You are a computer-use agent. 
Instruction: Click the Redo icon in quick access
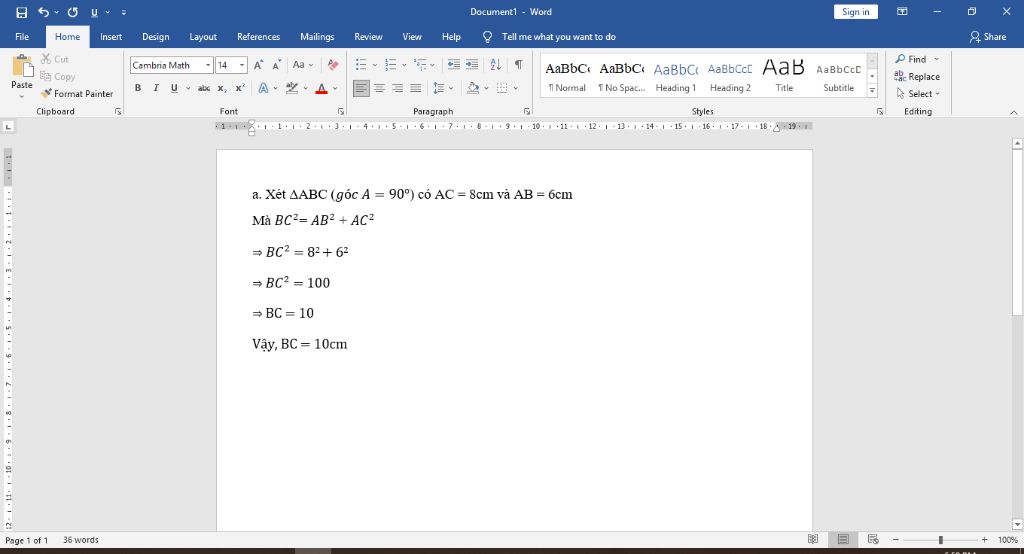coord(72,12)
